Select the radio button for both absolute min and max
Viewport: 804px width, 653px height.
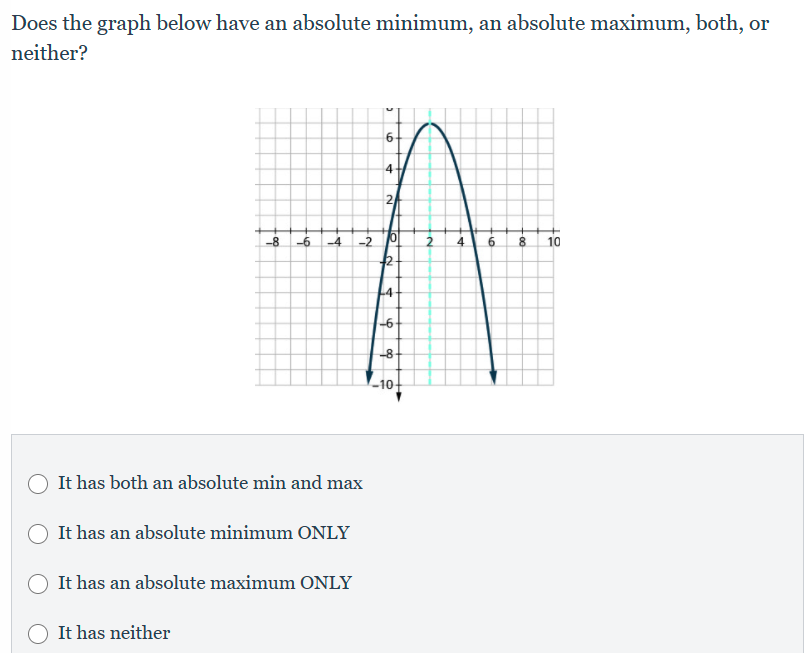[38, 483]
